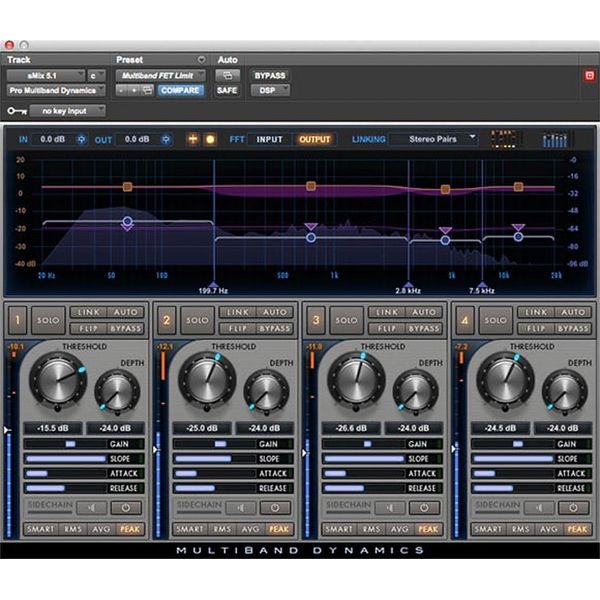This screenshot has height=600, width=600.
Task: Toggle FLIP on band 1
Action: [x=88, y=329]
